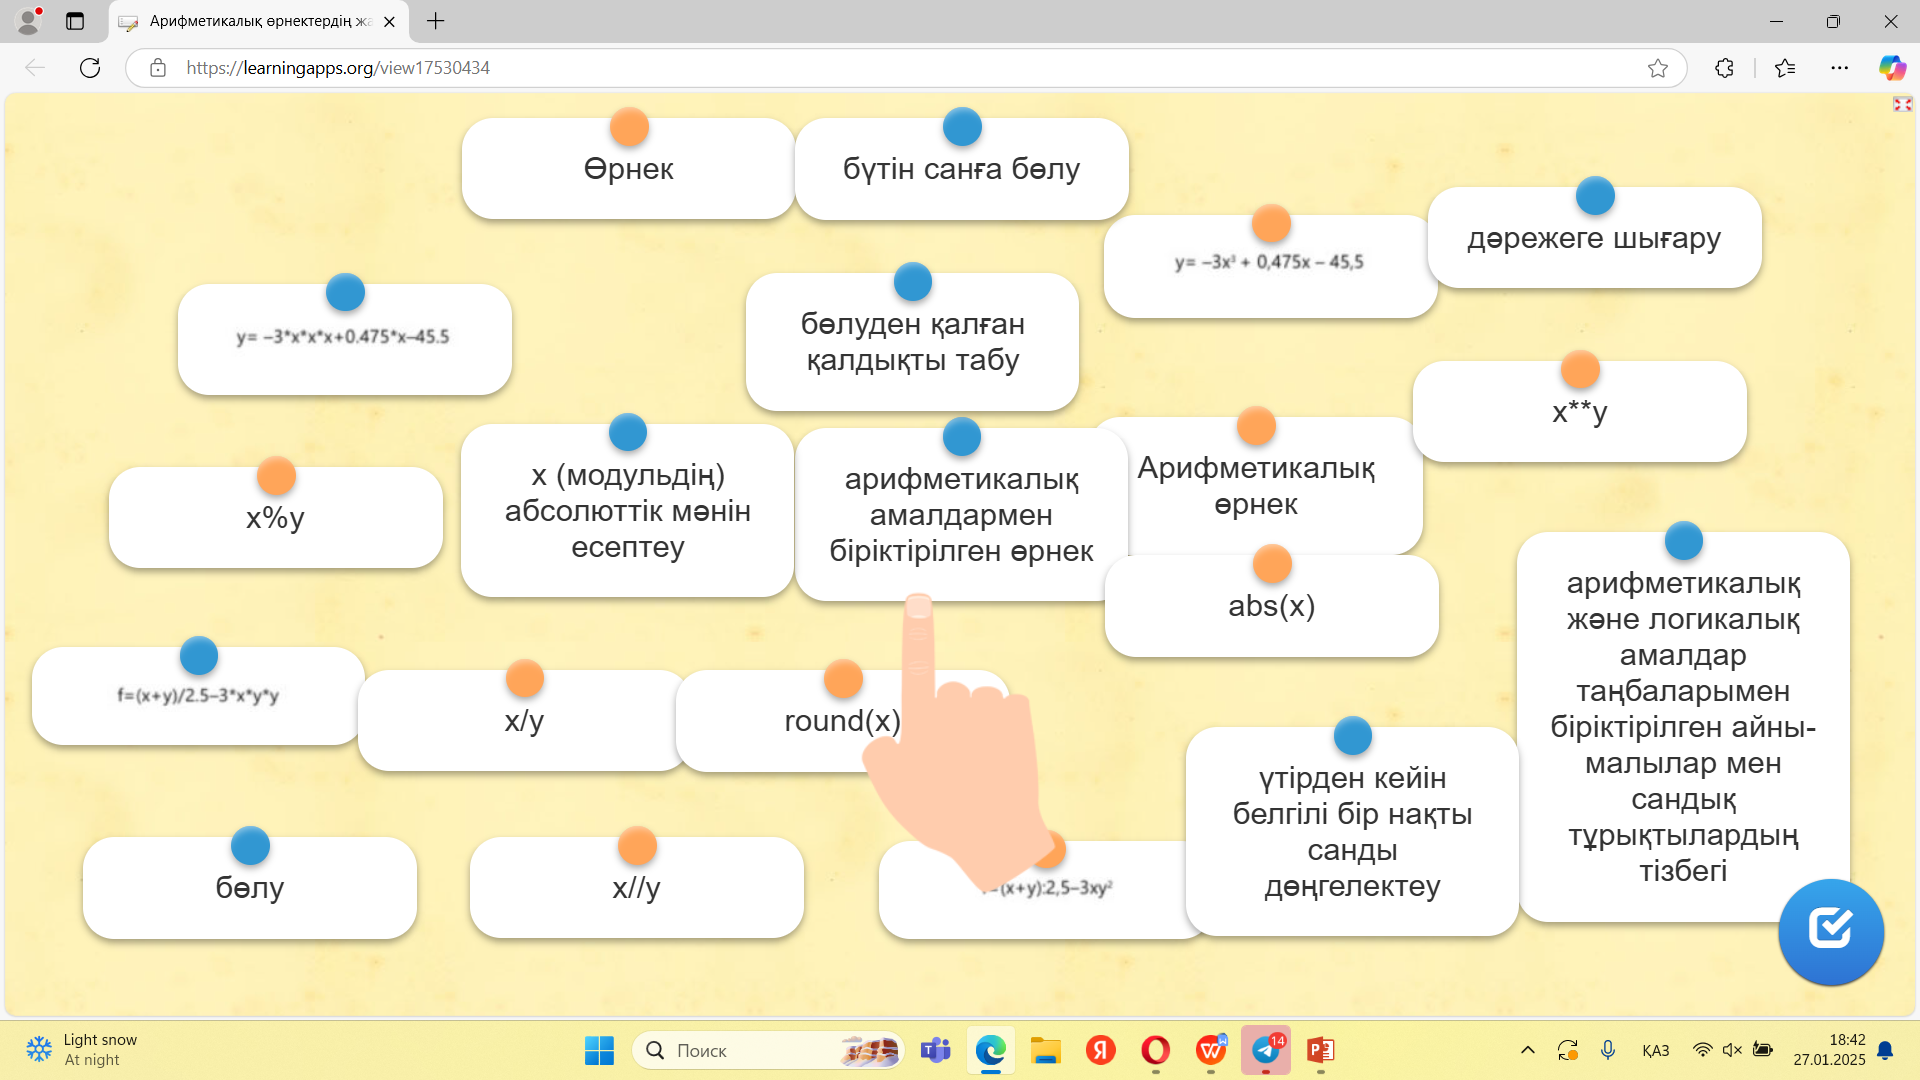Close the current Арифметикалық өрнектердің tab
1920x1080 pixels.
[x=389, y=21]
